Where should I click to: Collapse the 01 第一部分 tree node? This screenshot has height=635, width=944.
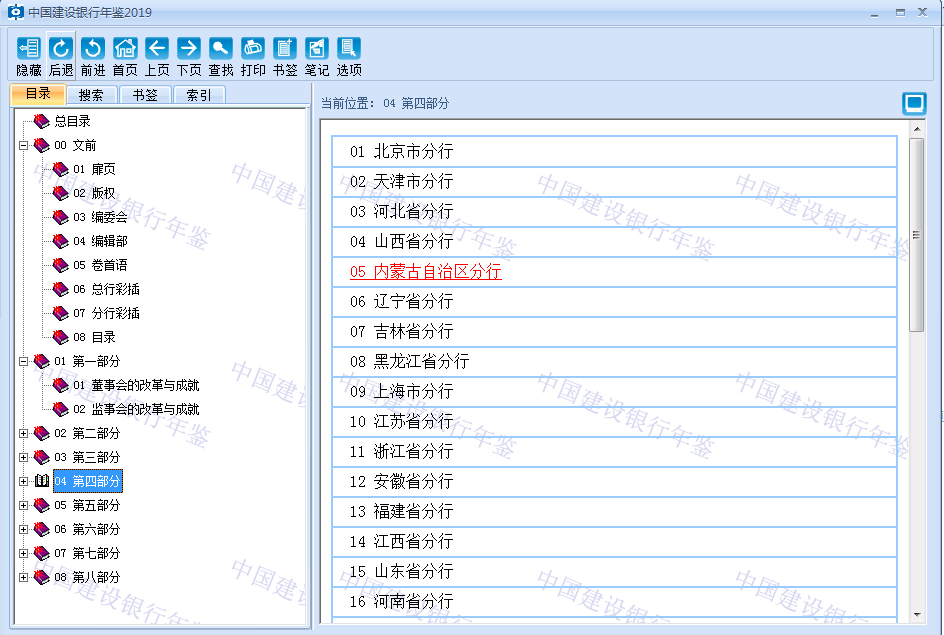coord(23,361)
